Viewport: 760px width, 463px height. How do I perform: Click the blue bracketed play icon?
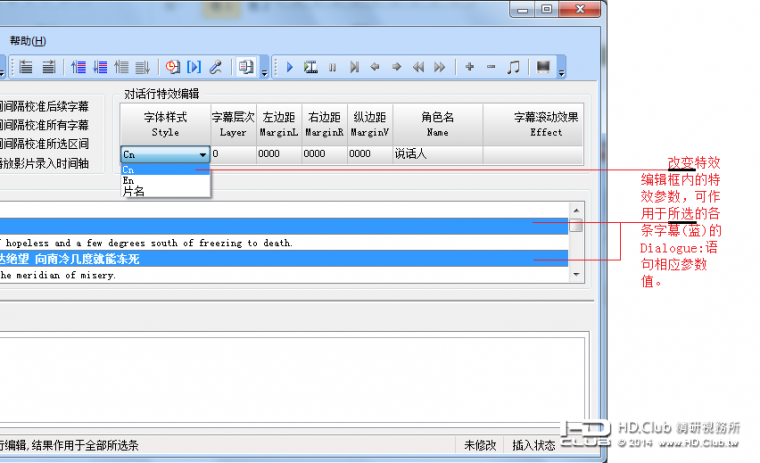point(194,67)
